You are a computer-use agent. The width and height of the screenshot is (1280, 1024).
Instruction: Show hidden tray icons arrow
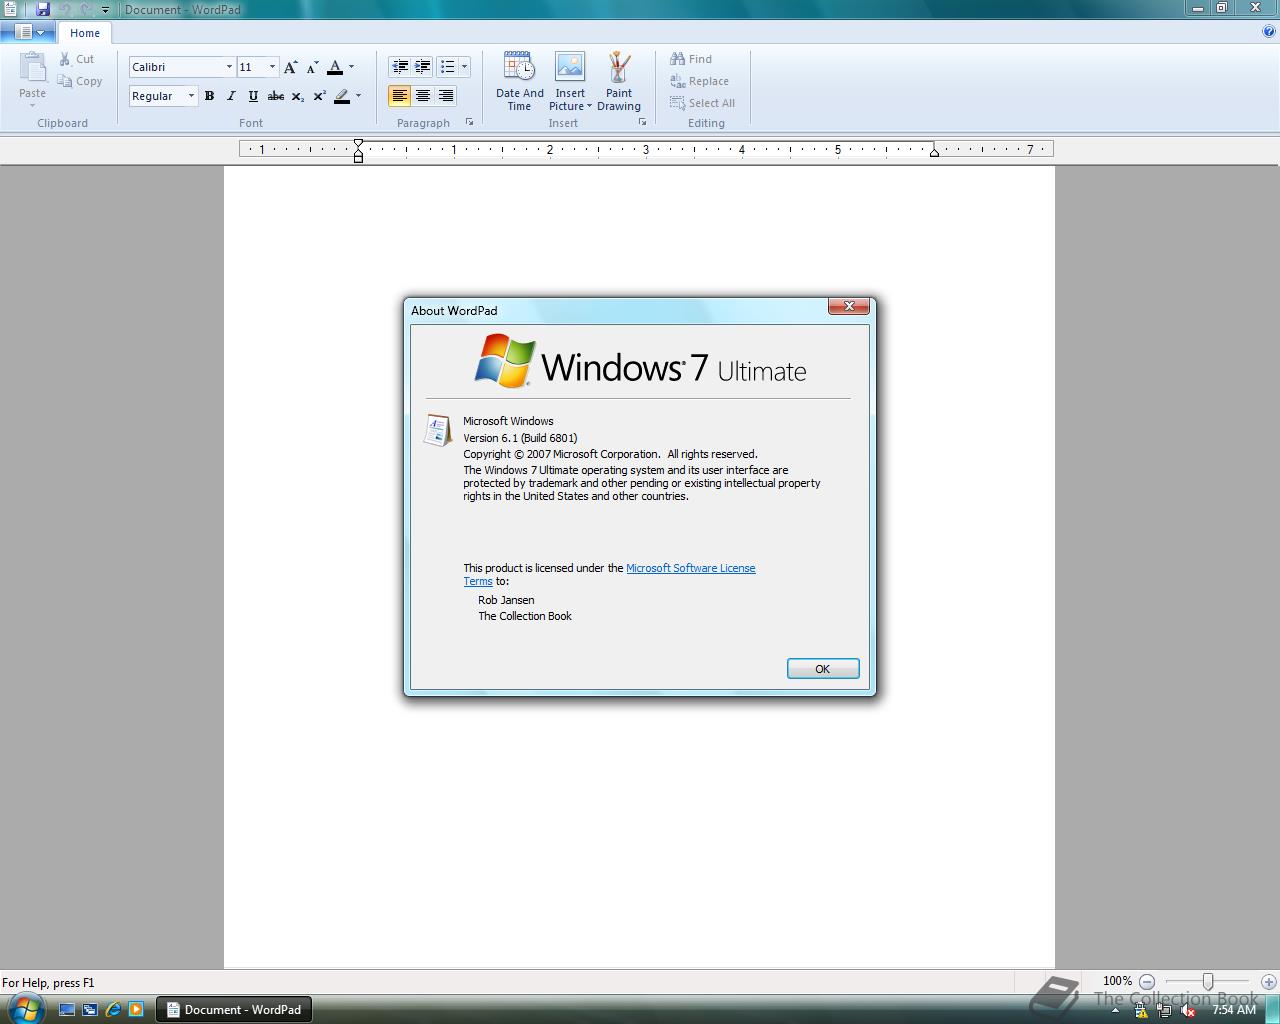(1115, 1010)
